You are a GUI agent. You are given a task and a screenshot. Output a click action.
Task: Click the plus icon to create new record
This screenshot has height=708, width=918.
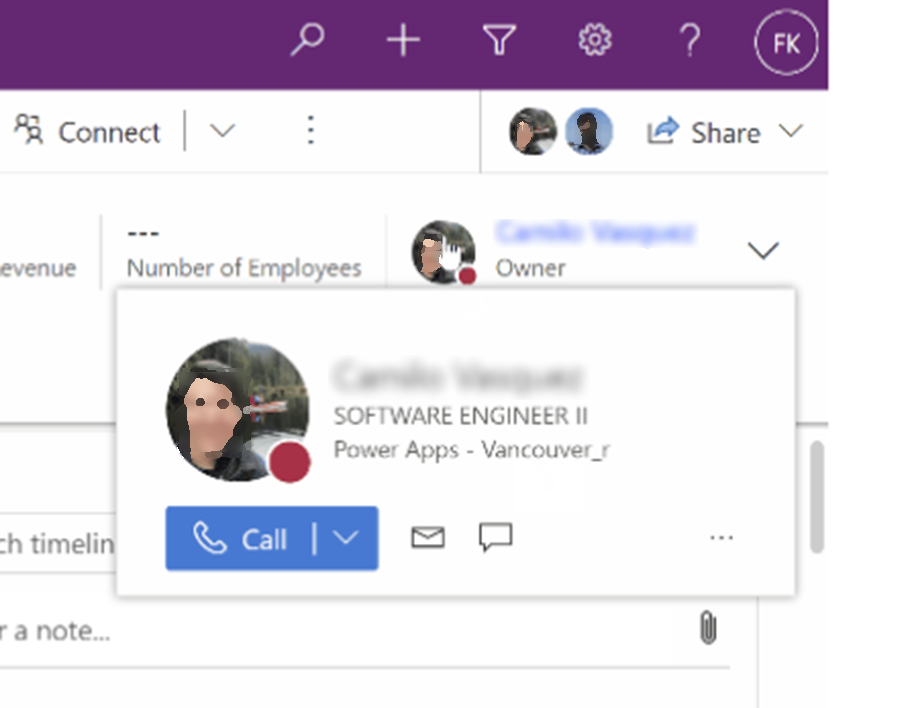(x=403, y=40)
